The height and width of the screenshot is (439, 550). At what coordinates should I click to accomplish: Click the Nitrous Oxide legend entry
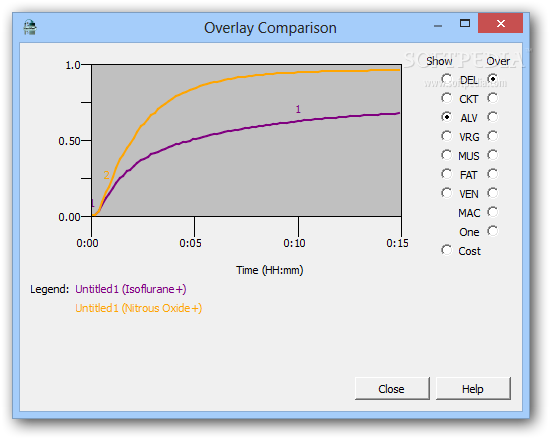click(x=139, y=308)
